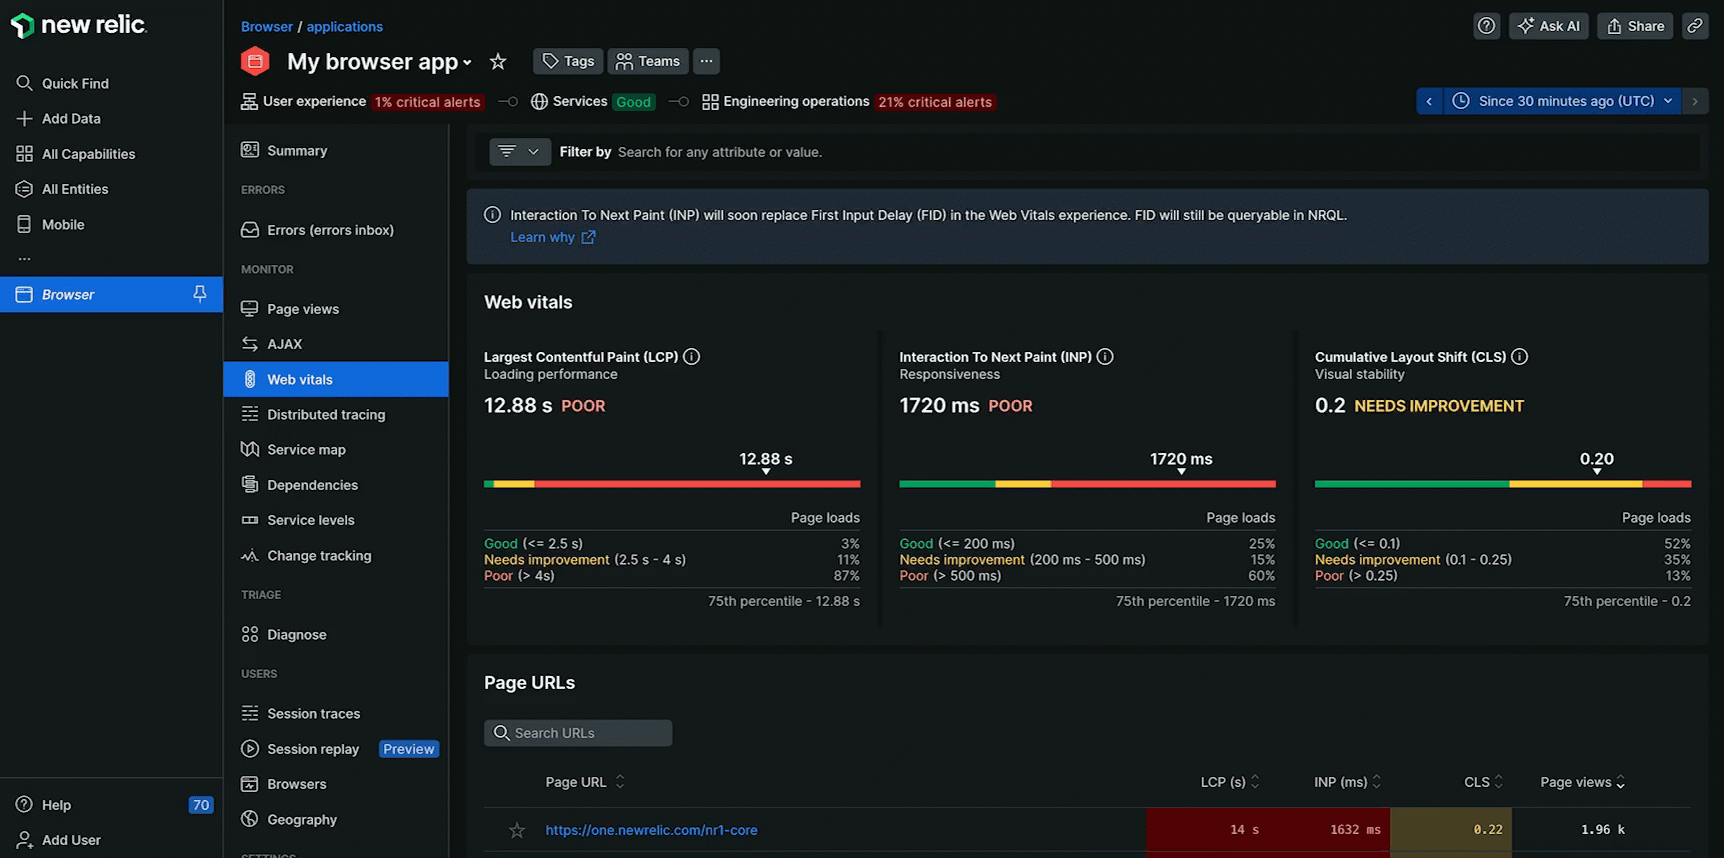Click the INP info icon

click(x=1105, y=357)
